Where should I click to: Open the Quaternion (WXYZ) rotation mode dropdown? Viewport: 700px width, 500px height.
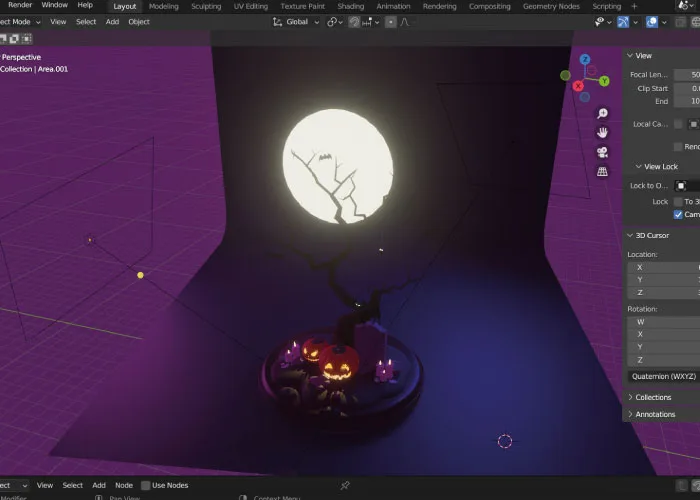[664, 376]
